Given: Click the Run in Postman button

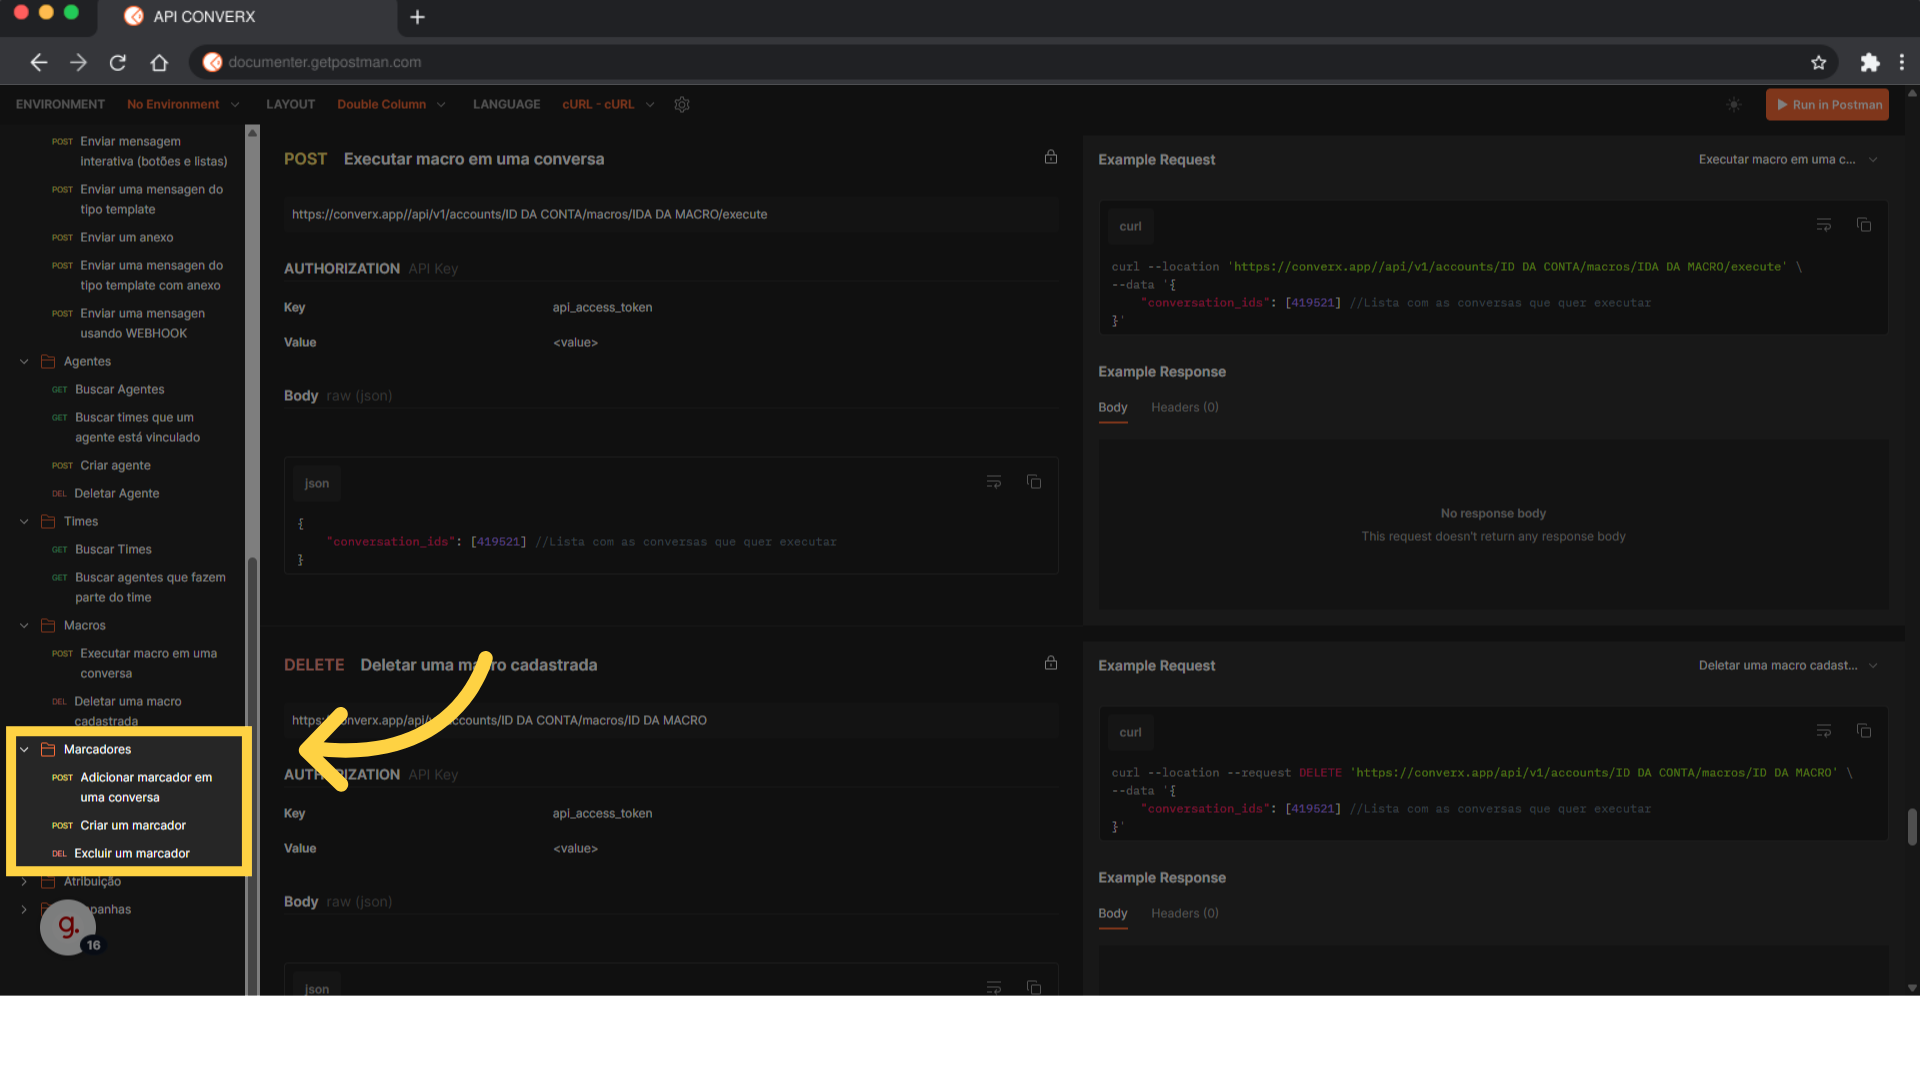Looking at the screenshot, I should [x=1827, y=104].
